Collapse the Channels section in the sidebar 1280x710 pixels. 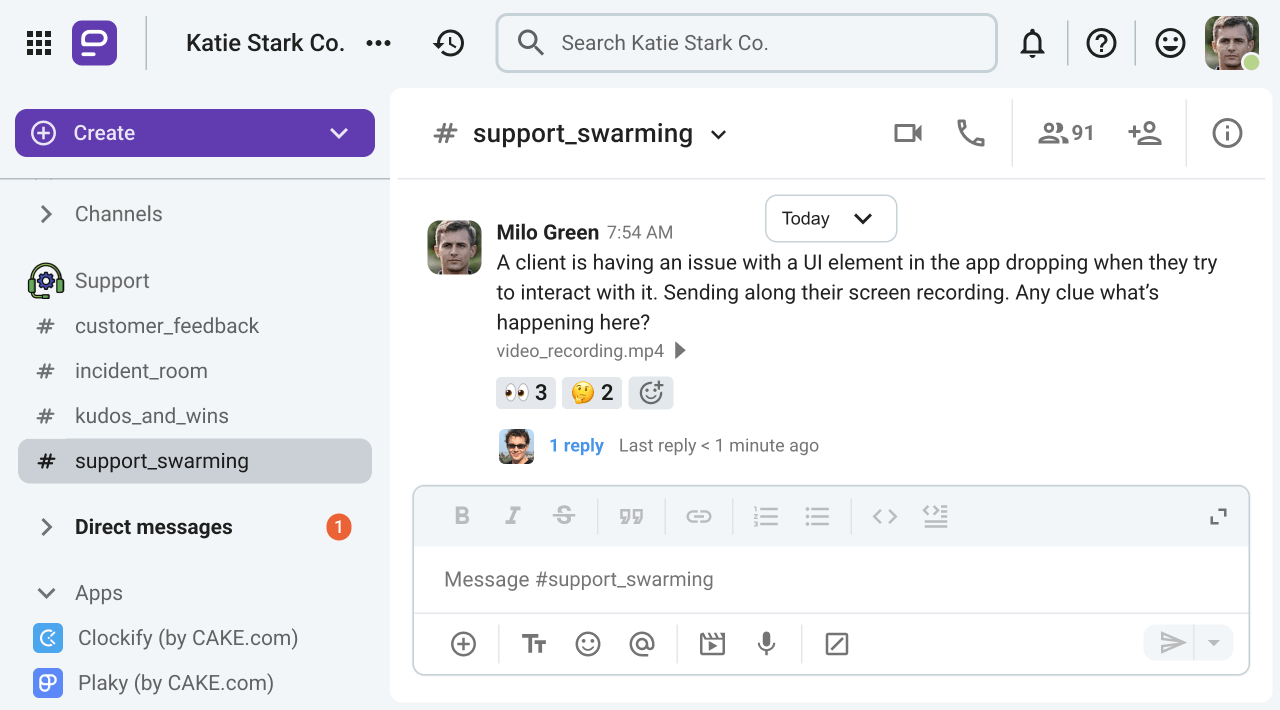pyautogui.click(x=45, y=213)
